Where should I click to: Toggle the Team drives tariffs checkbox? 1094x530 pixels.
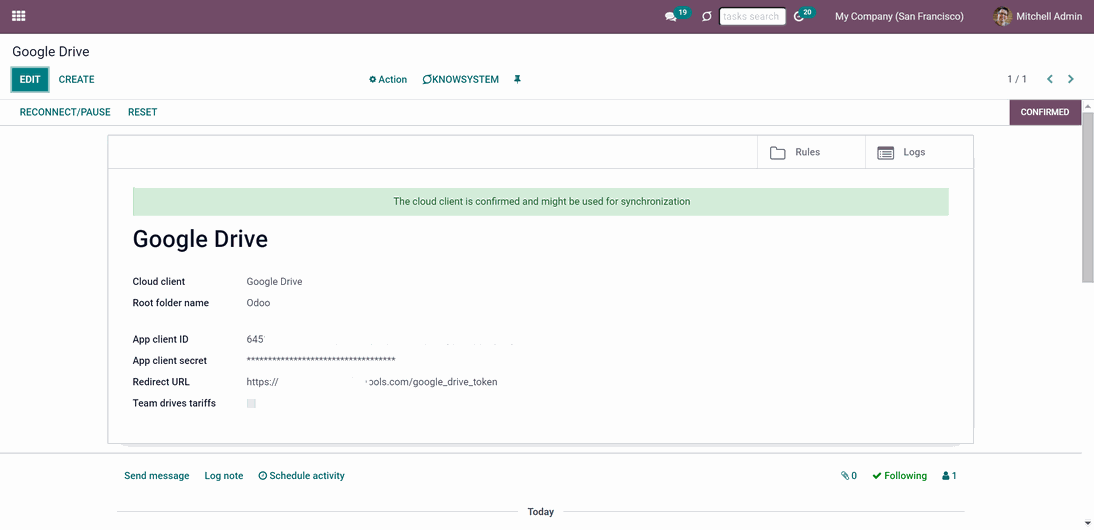pyautogui.click(x=251, y=403)
